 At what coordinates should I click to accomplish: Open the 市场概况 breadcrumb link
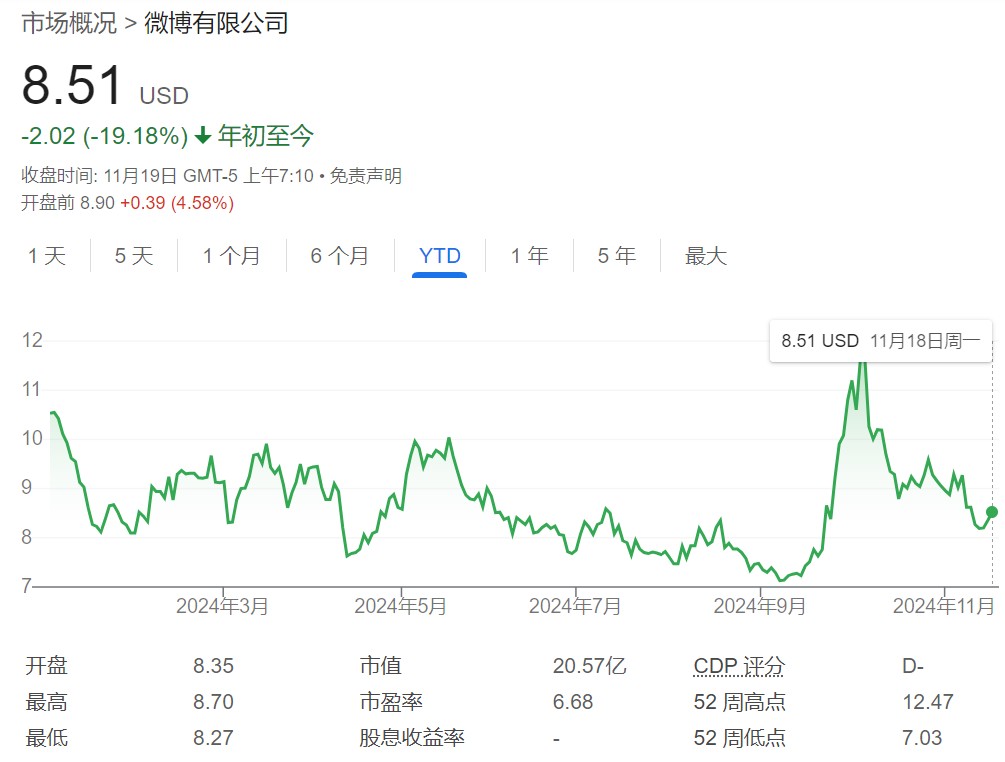(69, 23)
